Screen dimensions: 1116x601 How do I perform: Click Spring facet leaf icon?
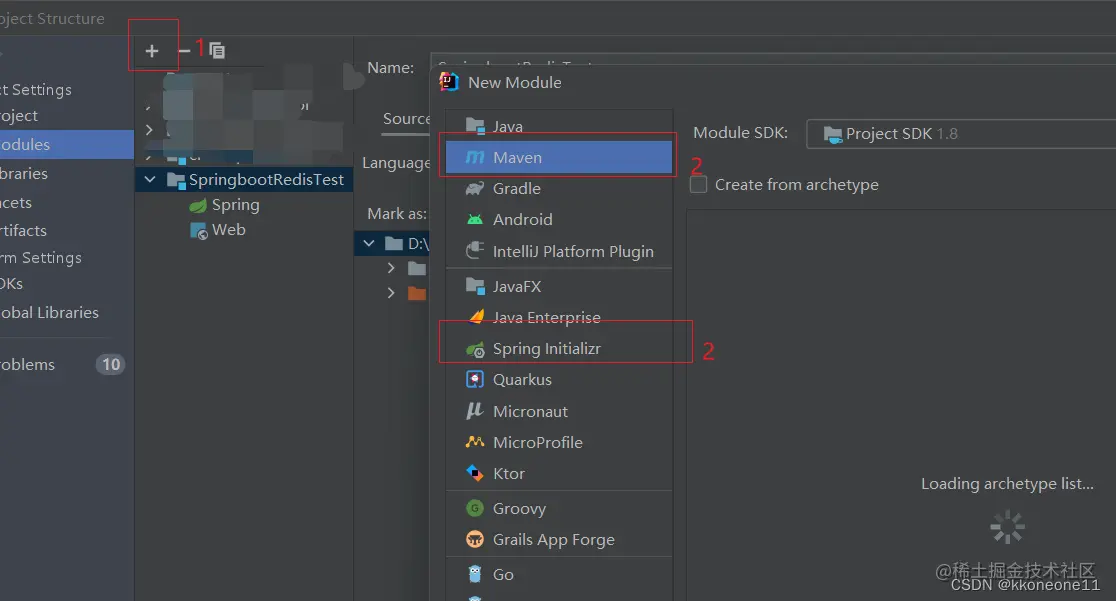198,205
